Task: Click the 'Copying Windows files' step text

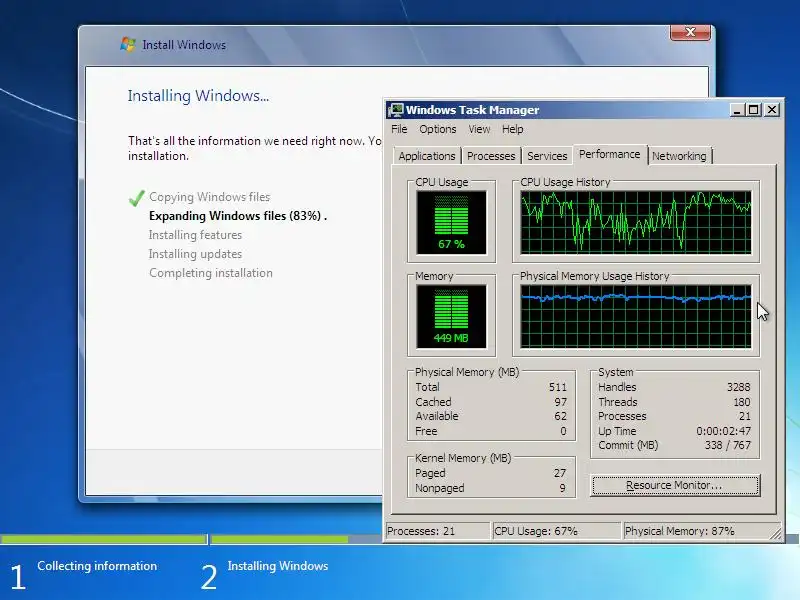Action: click(x=210, y=197)
